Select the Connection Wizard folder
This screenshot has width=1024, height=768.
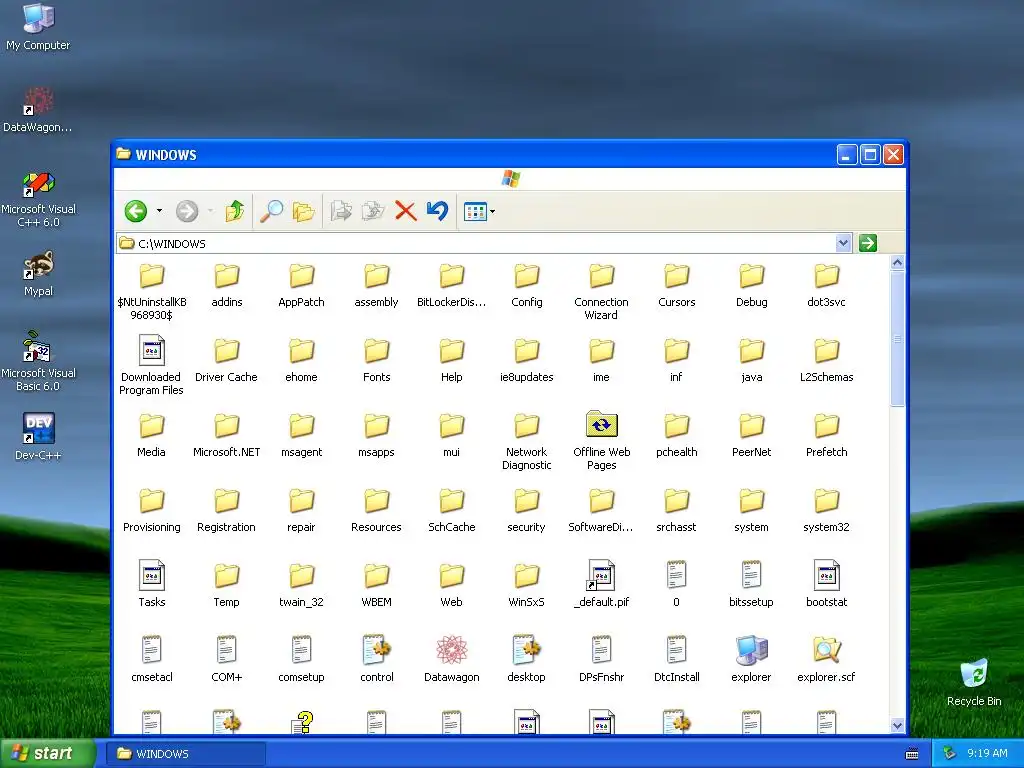click(x=601, y=291)
